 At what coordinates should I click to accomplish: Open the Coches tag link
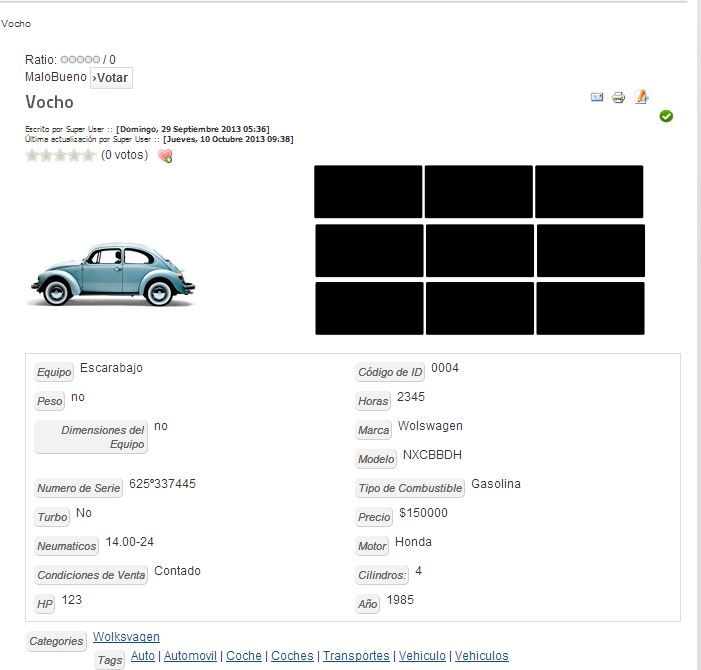292,656
